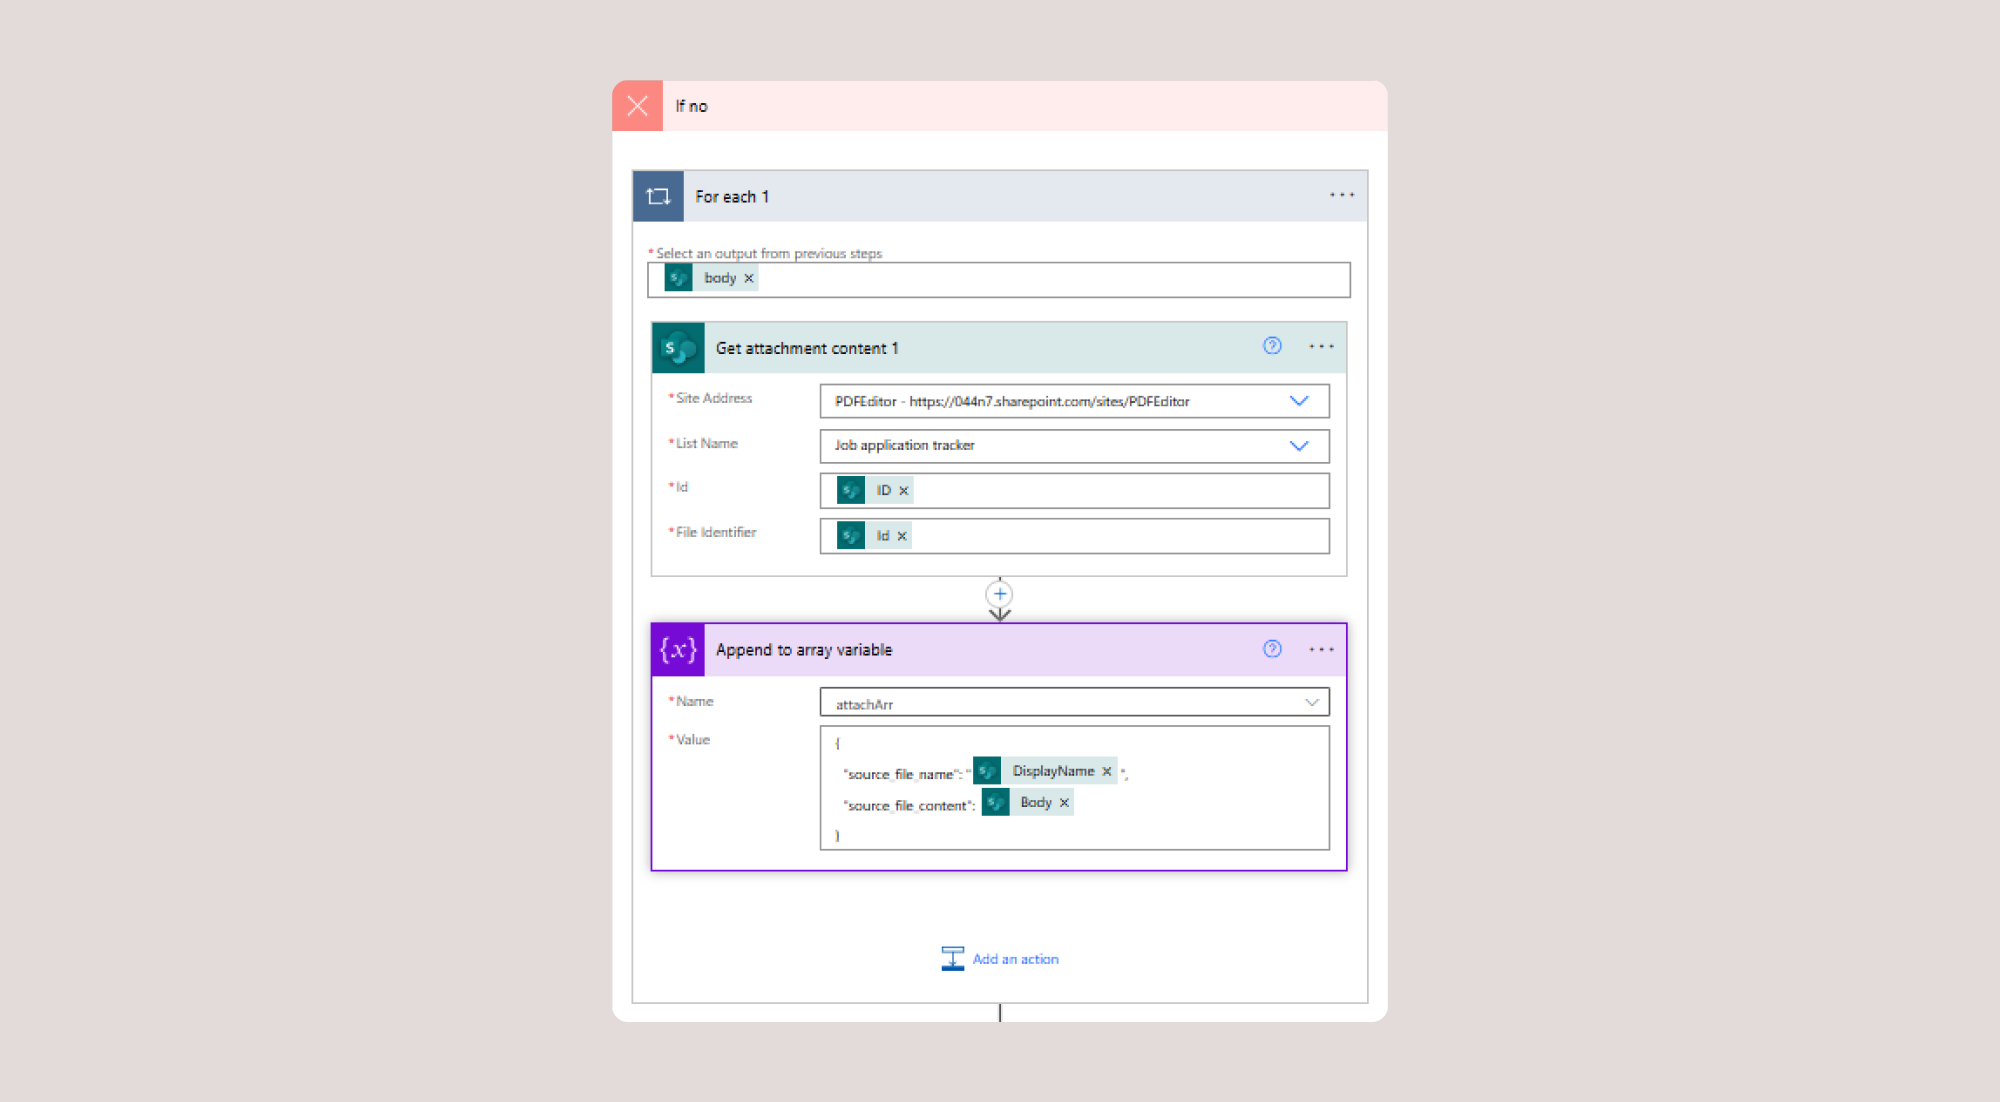Remove the Body token in Value
Image resolution: width=2000 pixels, height=1102 pixels.
(1064, 803)
